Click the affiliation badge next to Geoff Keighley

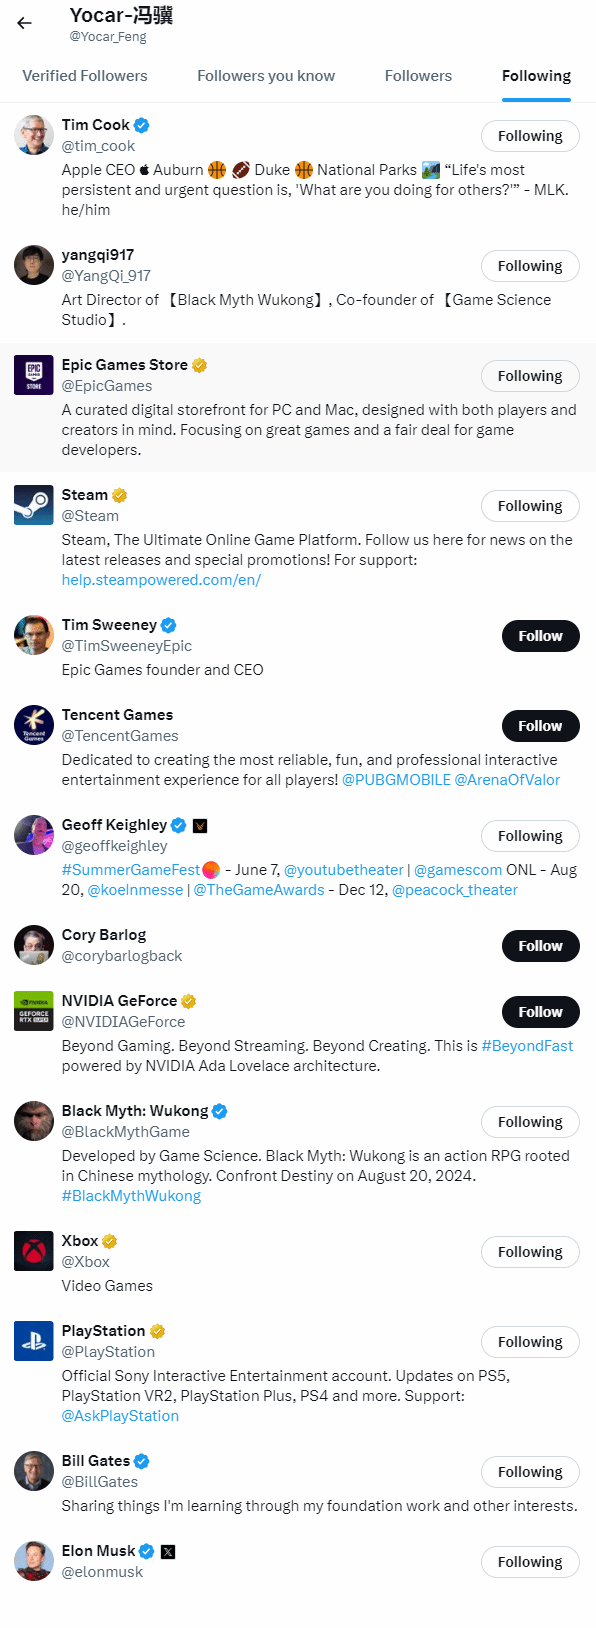[x=200, y=826]
